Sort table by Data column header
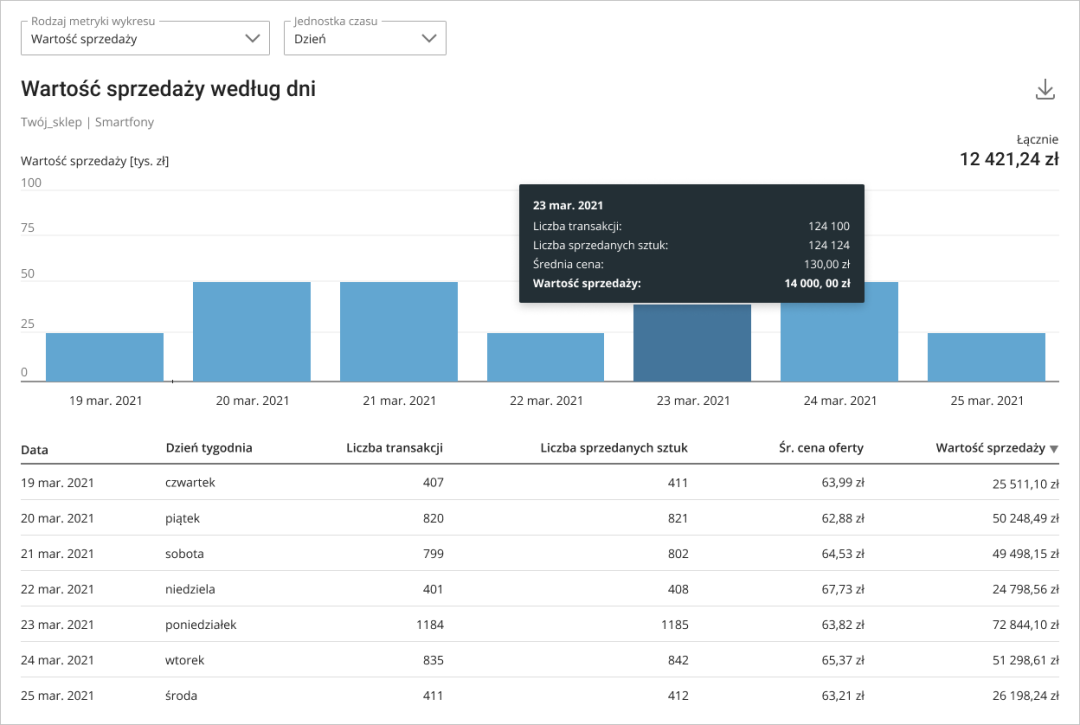Viewport: 1080px width, 725px height. [x=35, y=449]
